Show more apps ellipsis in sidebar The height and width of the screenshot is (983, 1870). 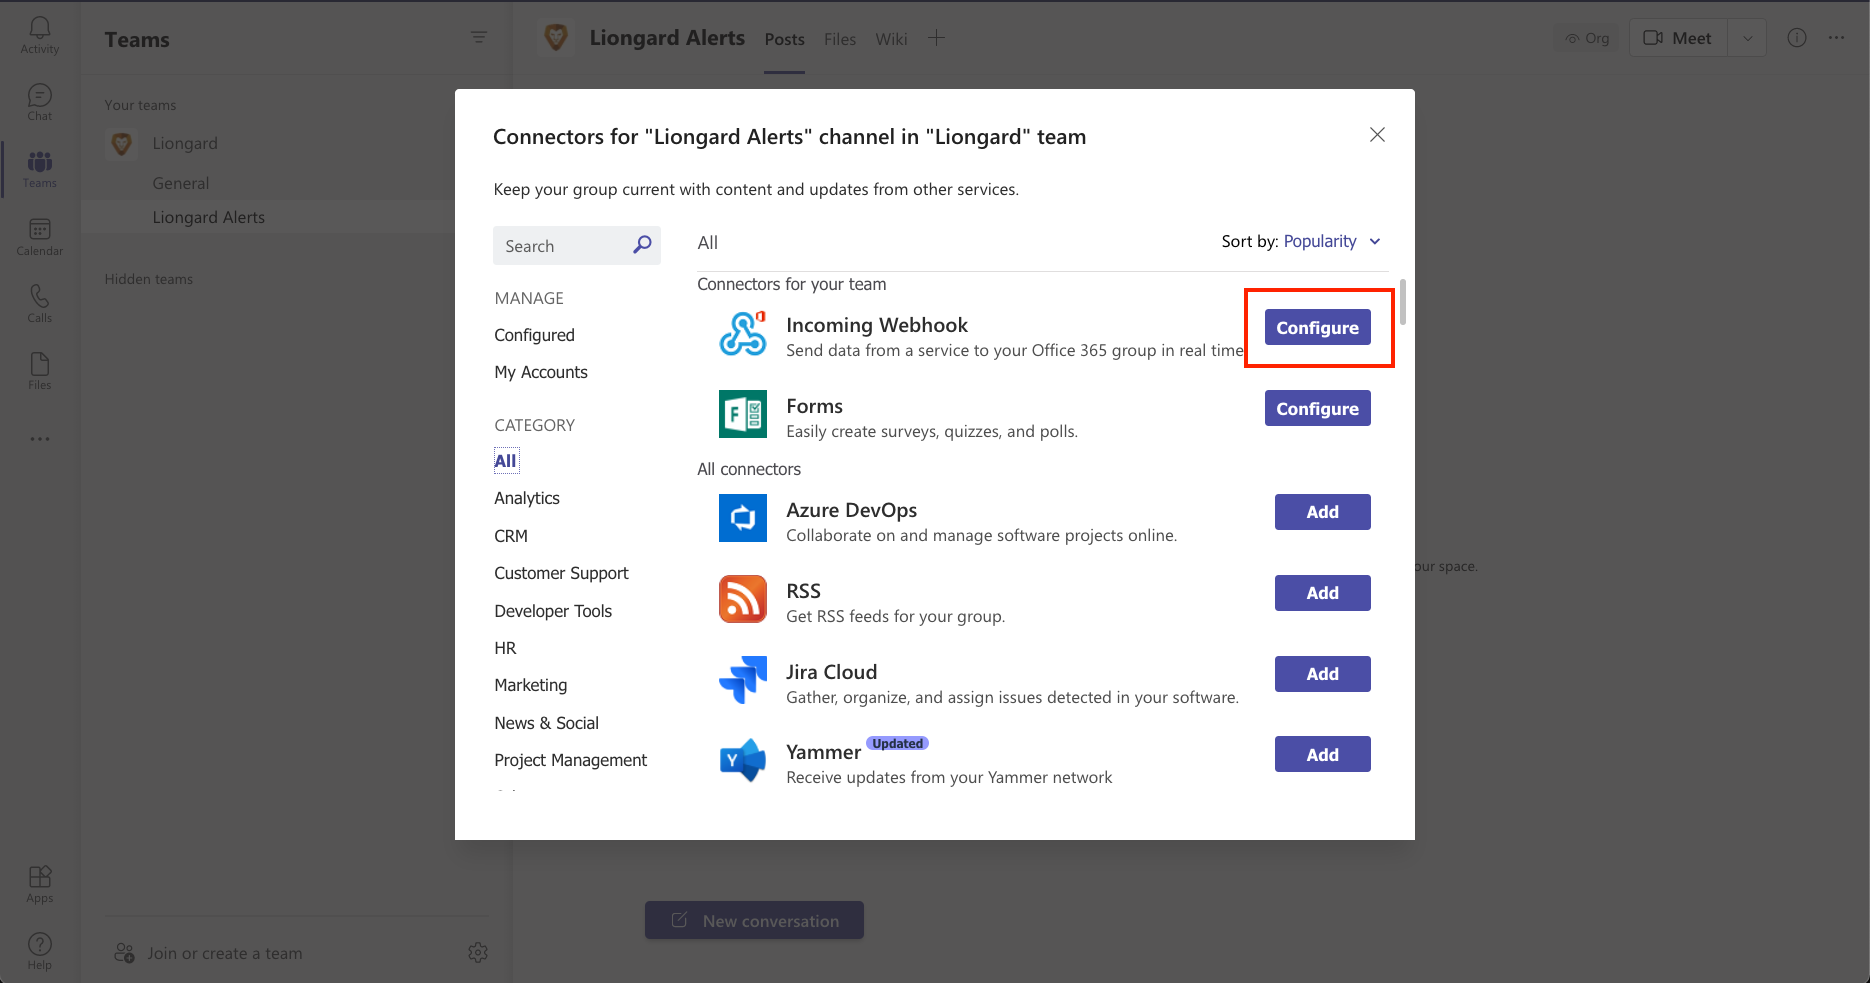[x=40, y=439]
